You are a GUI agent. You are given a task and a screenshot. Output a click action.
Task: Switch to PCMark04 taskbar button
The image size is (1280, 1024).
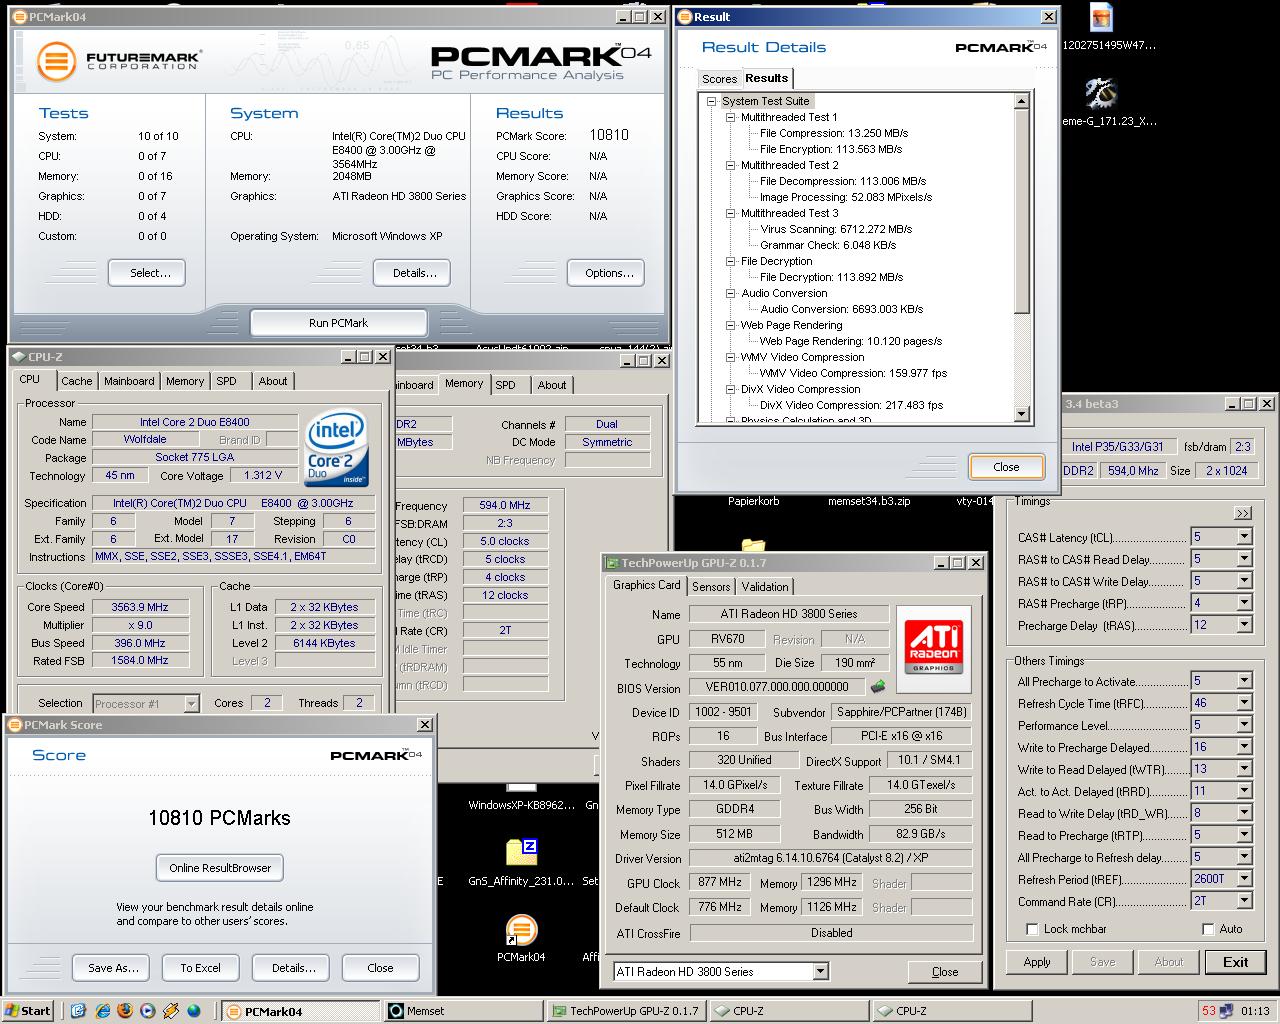pyautogui.click(x=300, y=1011)
